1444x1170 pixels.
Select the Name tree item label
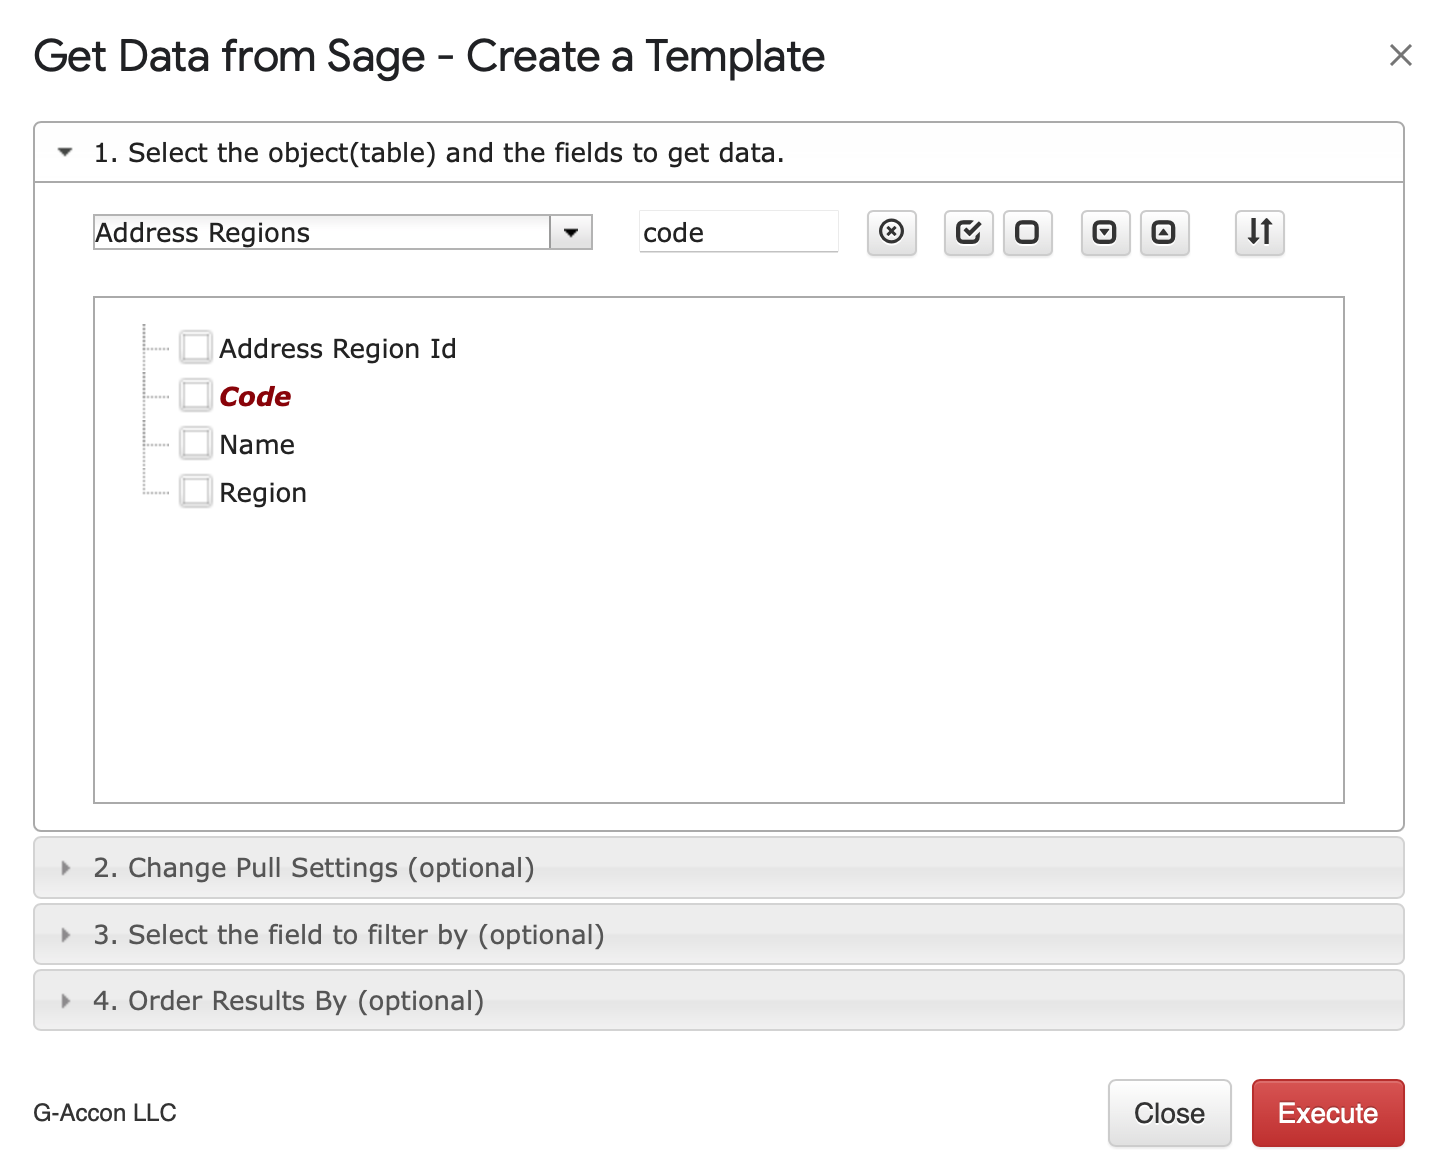tap(257, 444)
